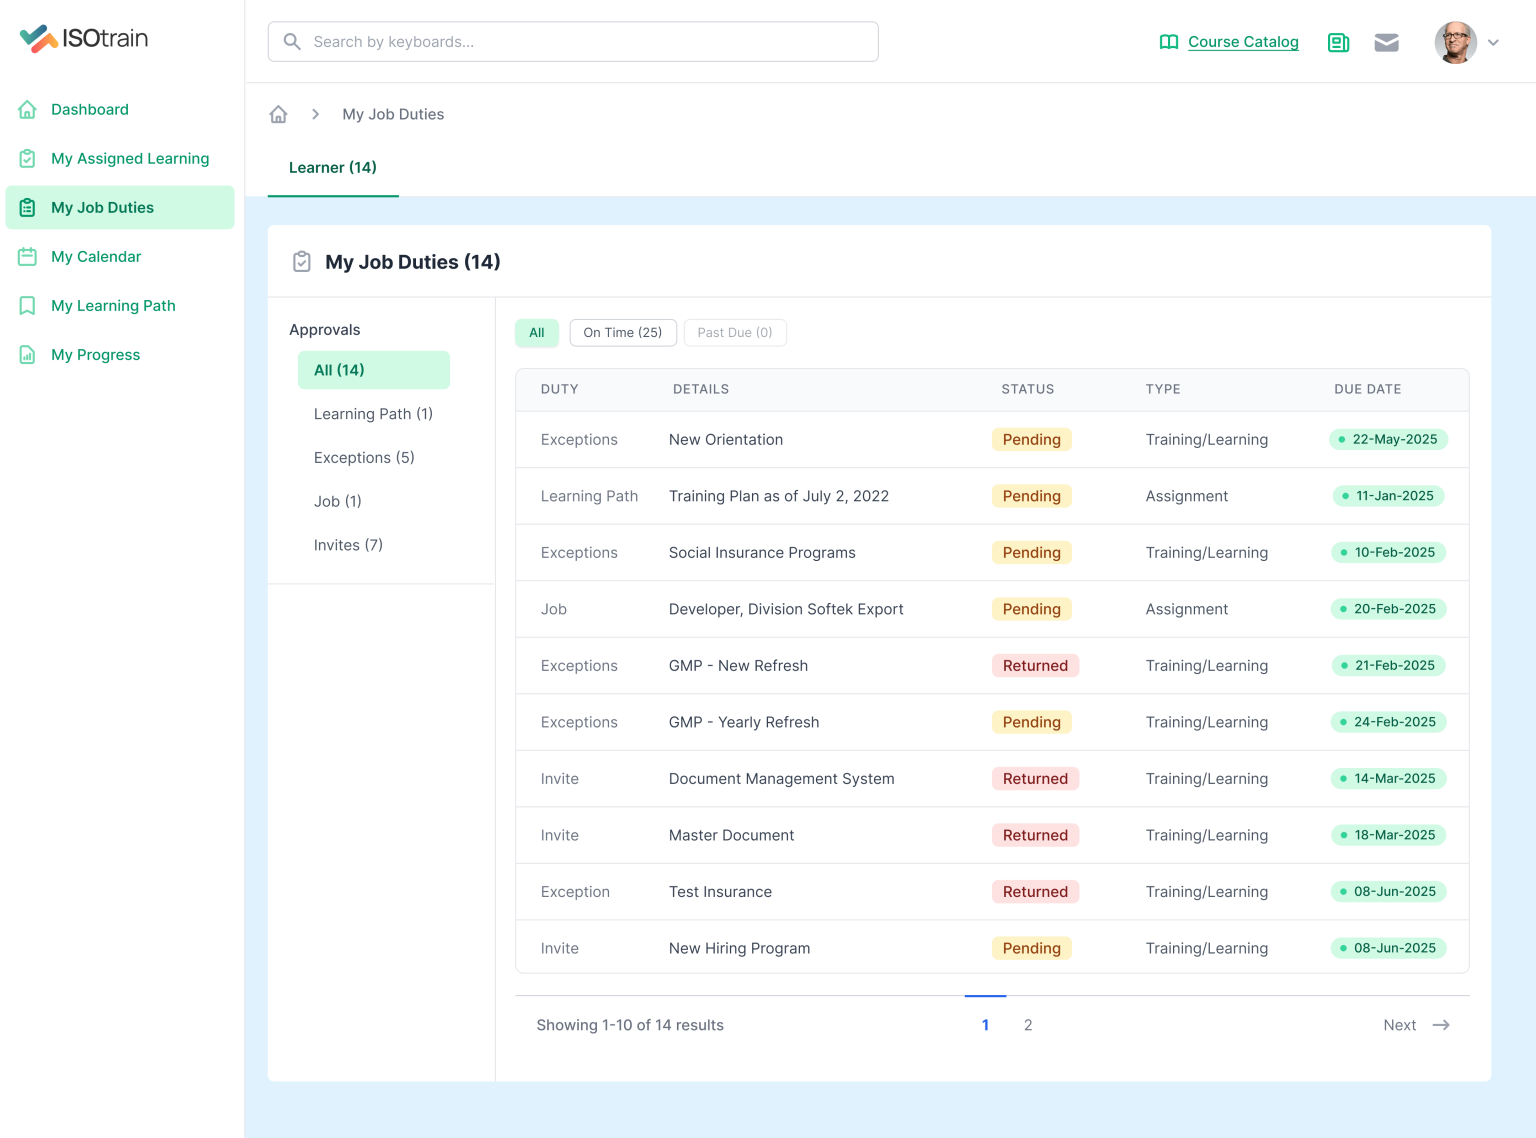Select the Dashboard home icon in the sidebar
1536x1138 pixels.
(x=27, y=109)
